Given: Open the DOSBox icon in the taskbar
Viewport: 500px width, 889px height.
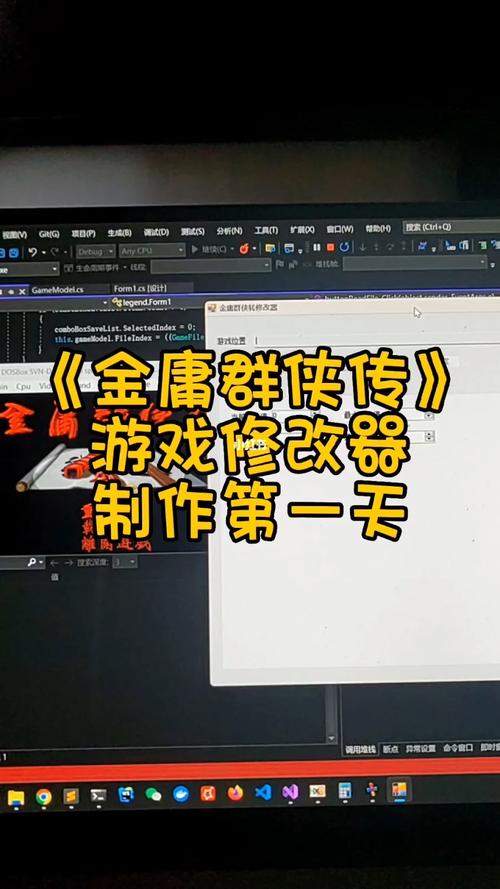Looking at the screenshot, I should click(x=317, y=791).
